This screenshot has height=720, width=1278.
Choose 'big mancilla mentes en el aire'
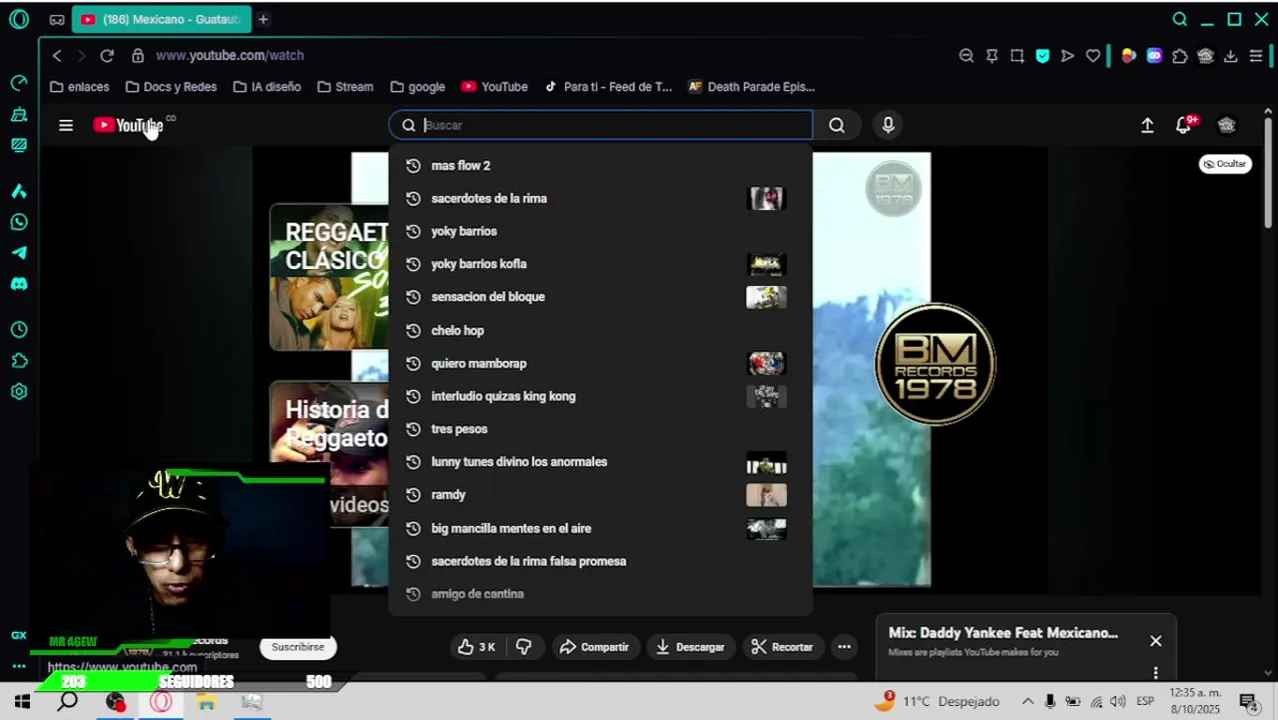tap(601, 528)
